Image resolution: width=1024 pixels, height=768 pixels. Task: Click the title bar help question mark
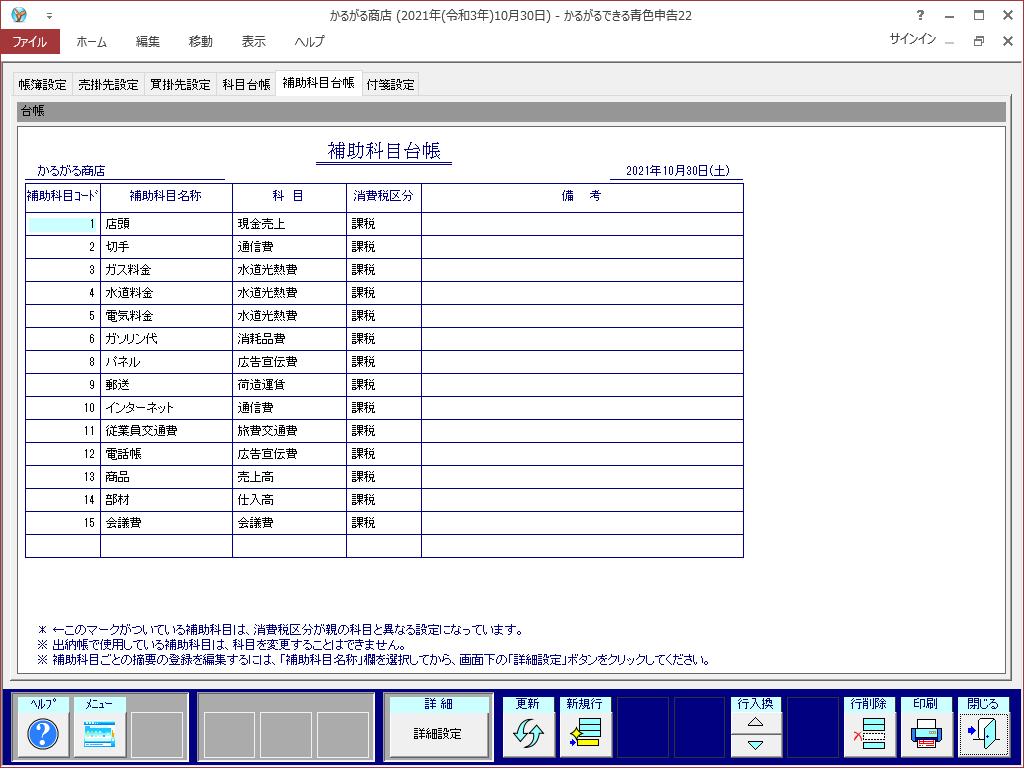click(x=920, y=15)
